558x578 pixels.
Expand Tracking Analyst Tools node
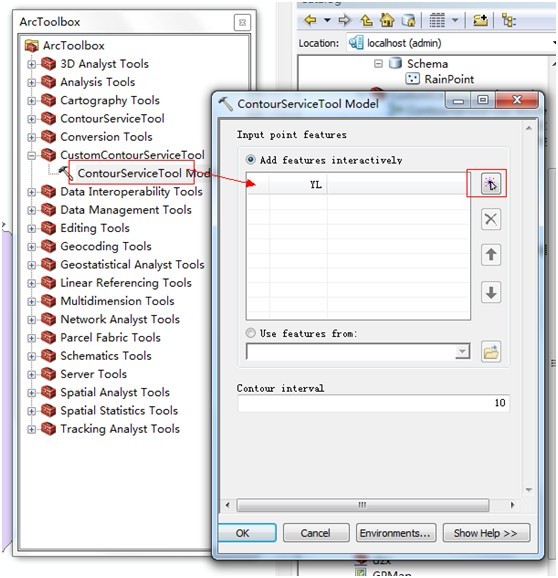click(32, 429)
